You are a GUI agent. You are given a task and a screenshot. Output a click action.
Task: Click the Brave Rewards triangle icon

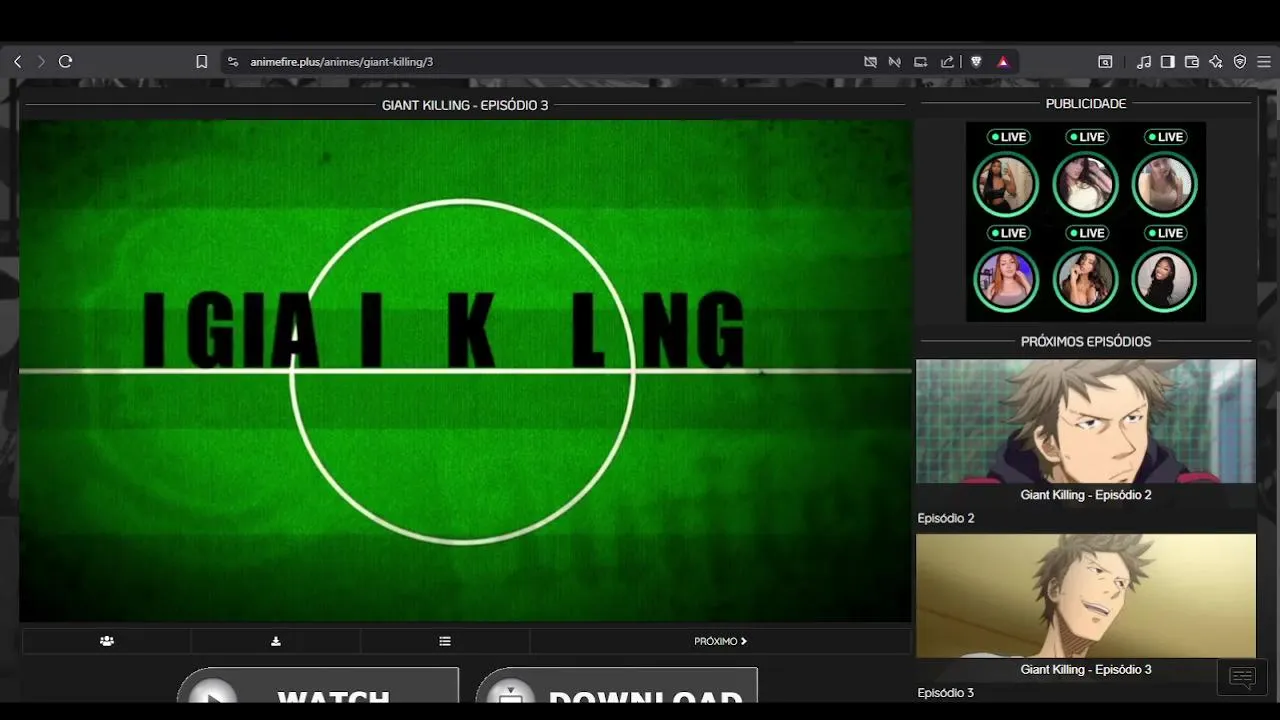1003,62
